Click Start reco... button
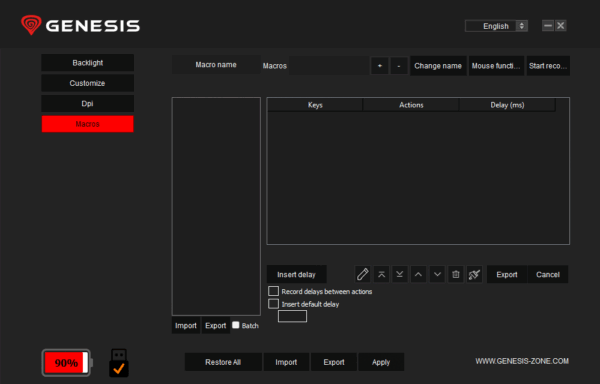Image resolution: width=600 pixels, height=384 pixels. coord(548,66)
